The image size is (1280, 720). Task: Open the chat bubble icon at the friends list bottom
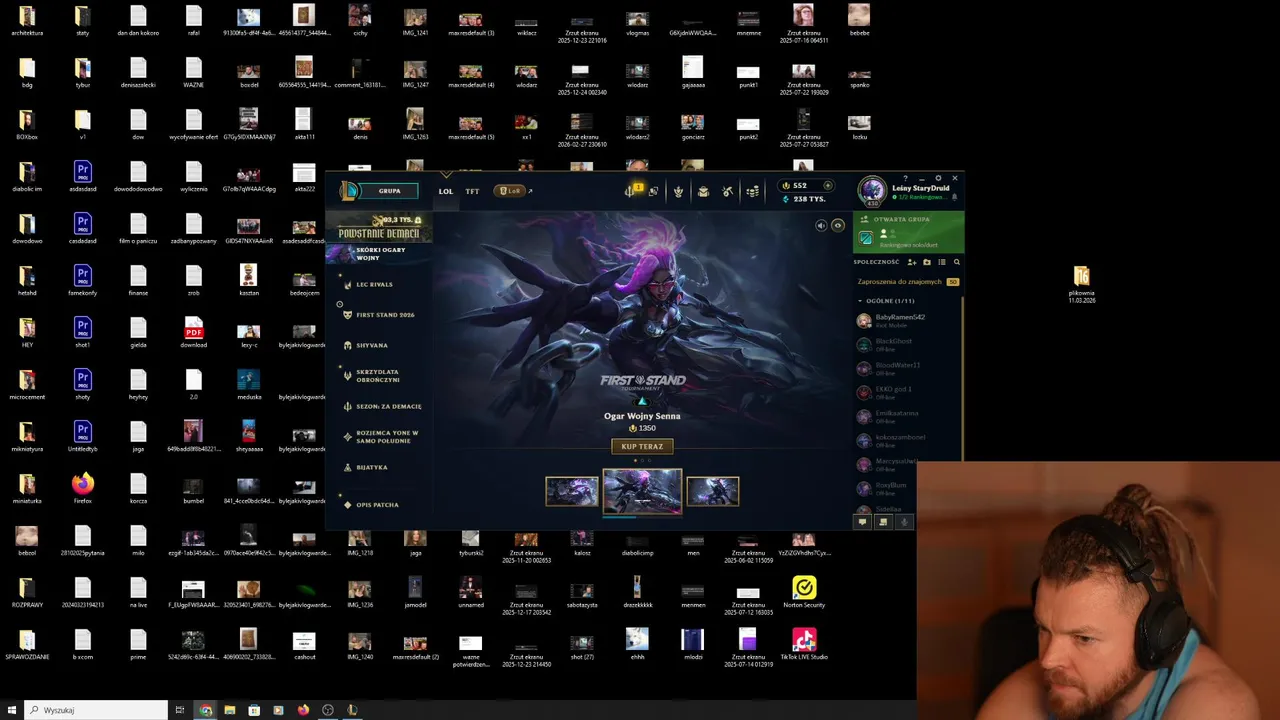click(x=862, y=521)
